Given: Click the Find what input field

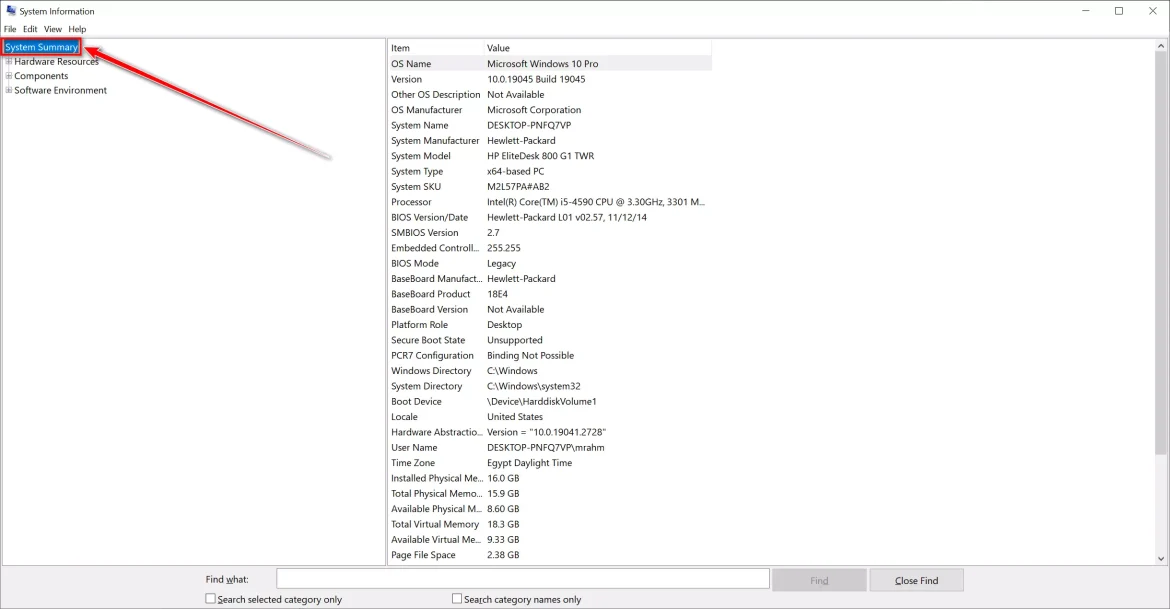Looking at the screenshot, I should click(522, 579).
